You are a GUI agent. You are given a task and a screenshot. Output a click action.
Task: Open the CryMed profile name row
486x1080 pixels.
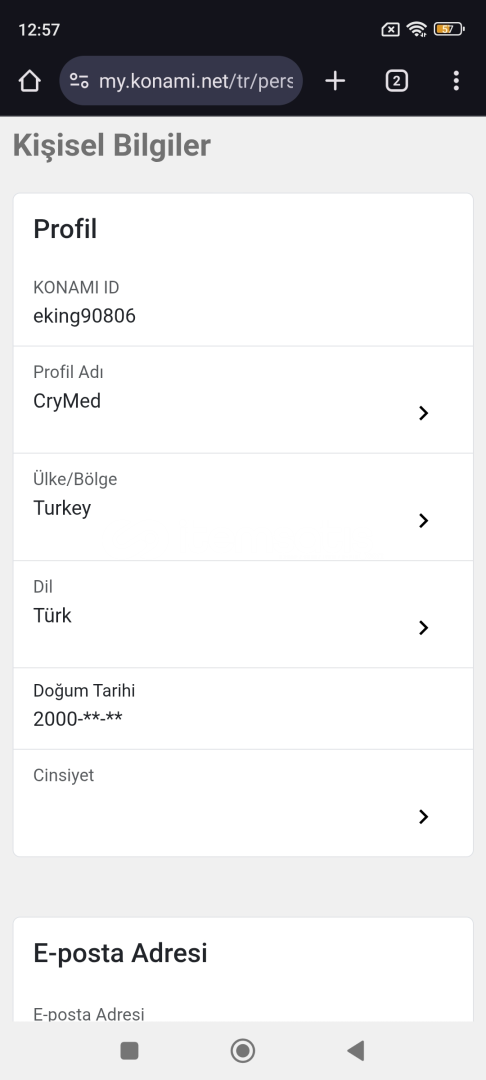(243, 399)
